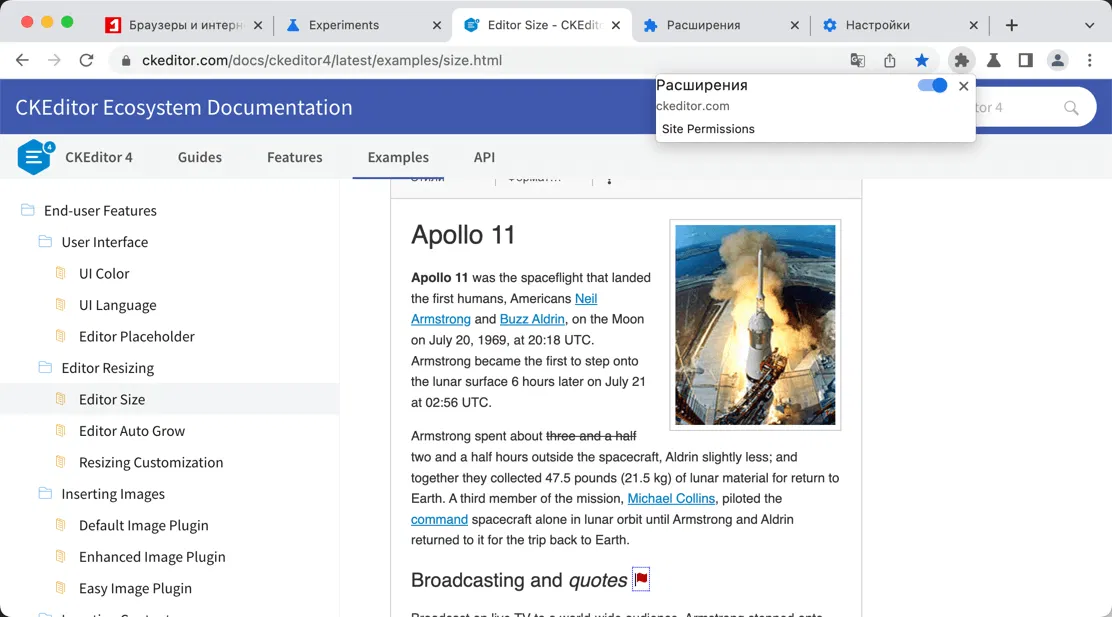
Task: Open the tab search dropdown arrow
Action: (x=1089, y=25)
